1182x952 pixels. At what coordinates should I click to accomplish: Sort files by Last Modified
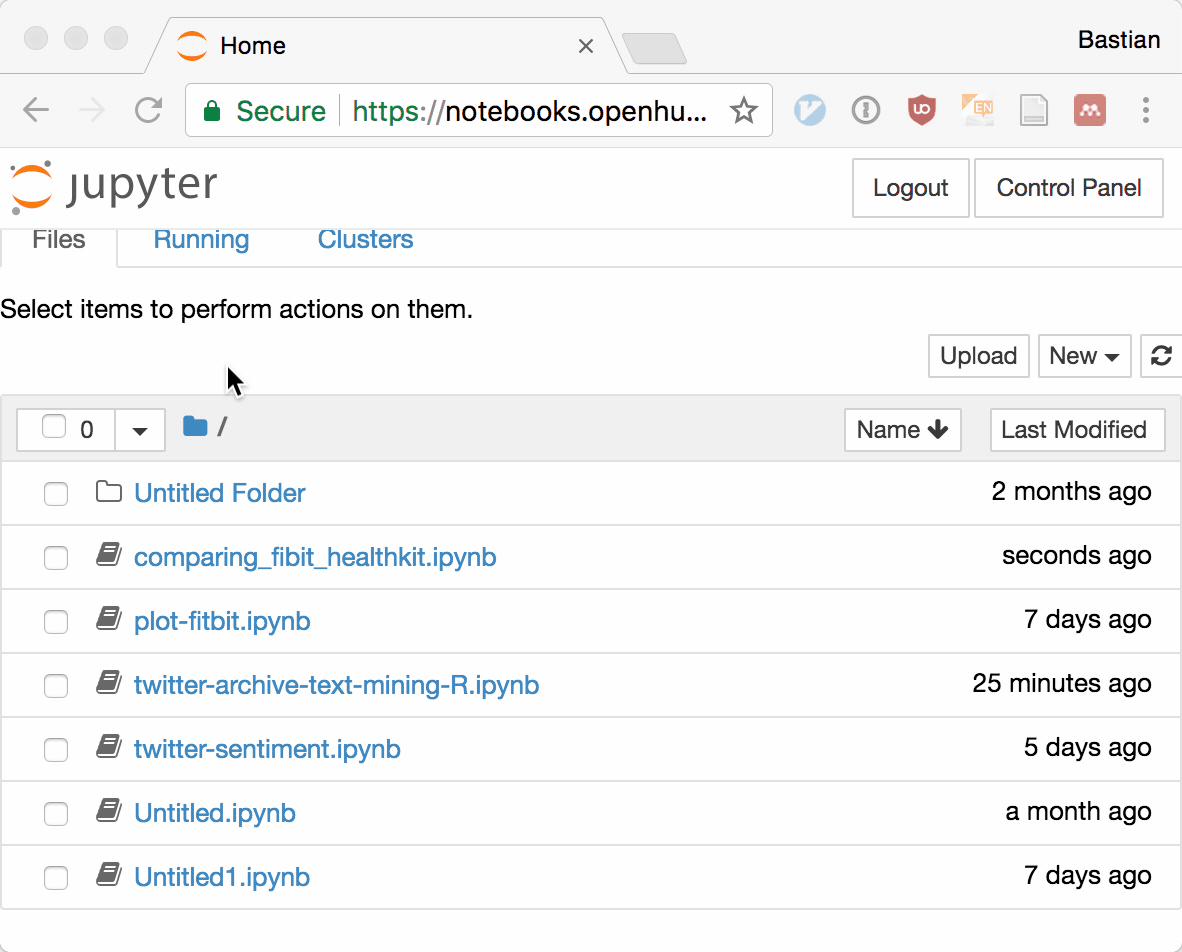[x=1077, y=430]
